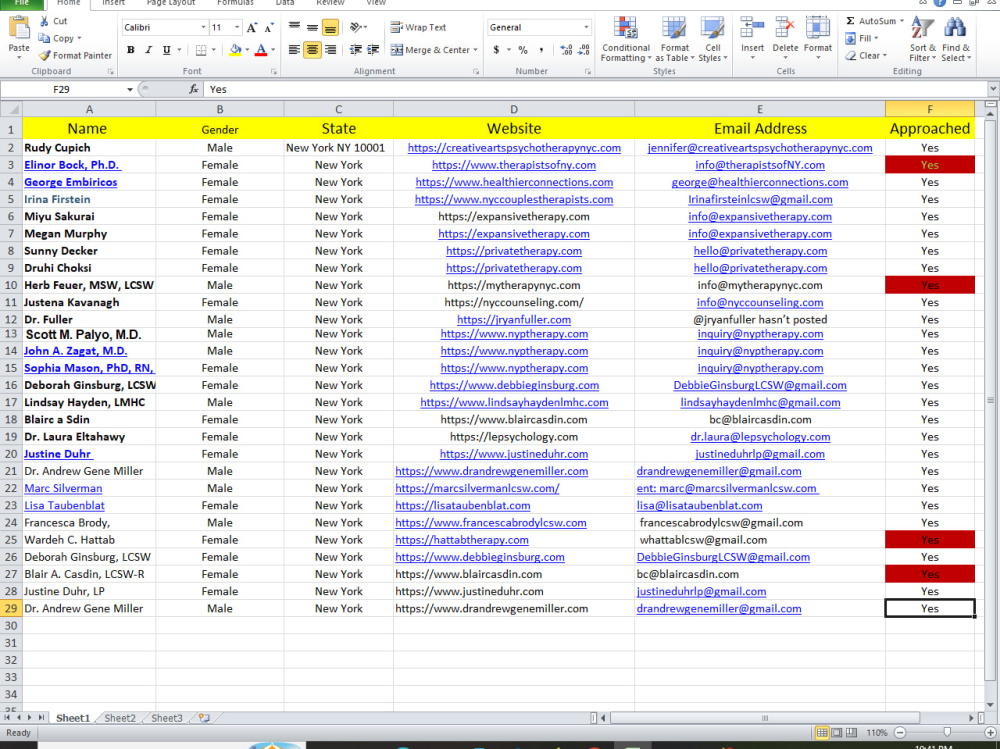
Task: Decrease font size with Shrink Font
Action: point(268,27)
